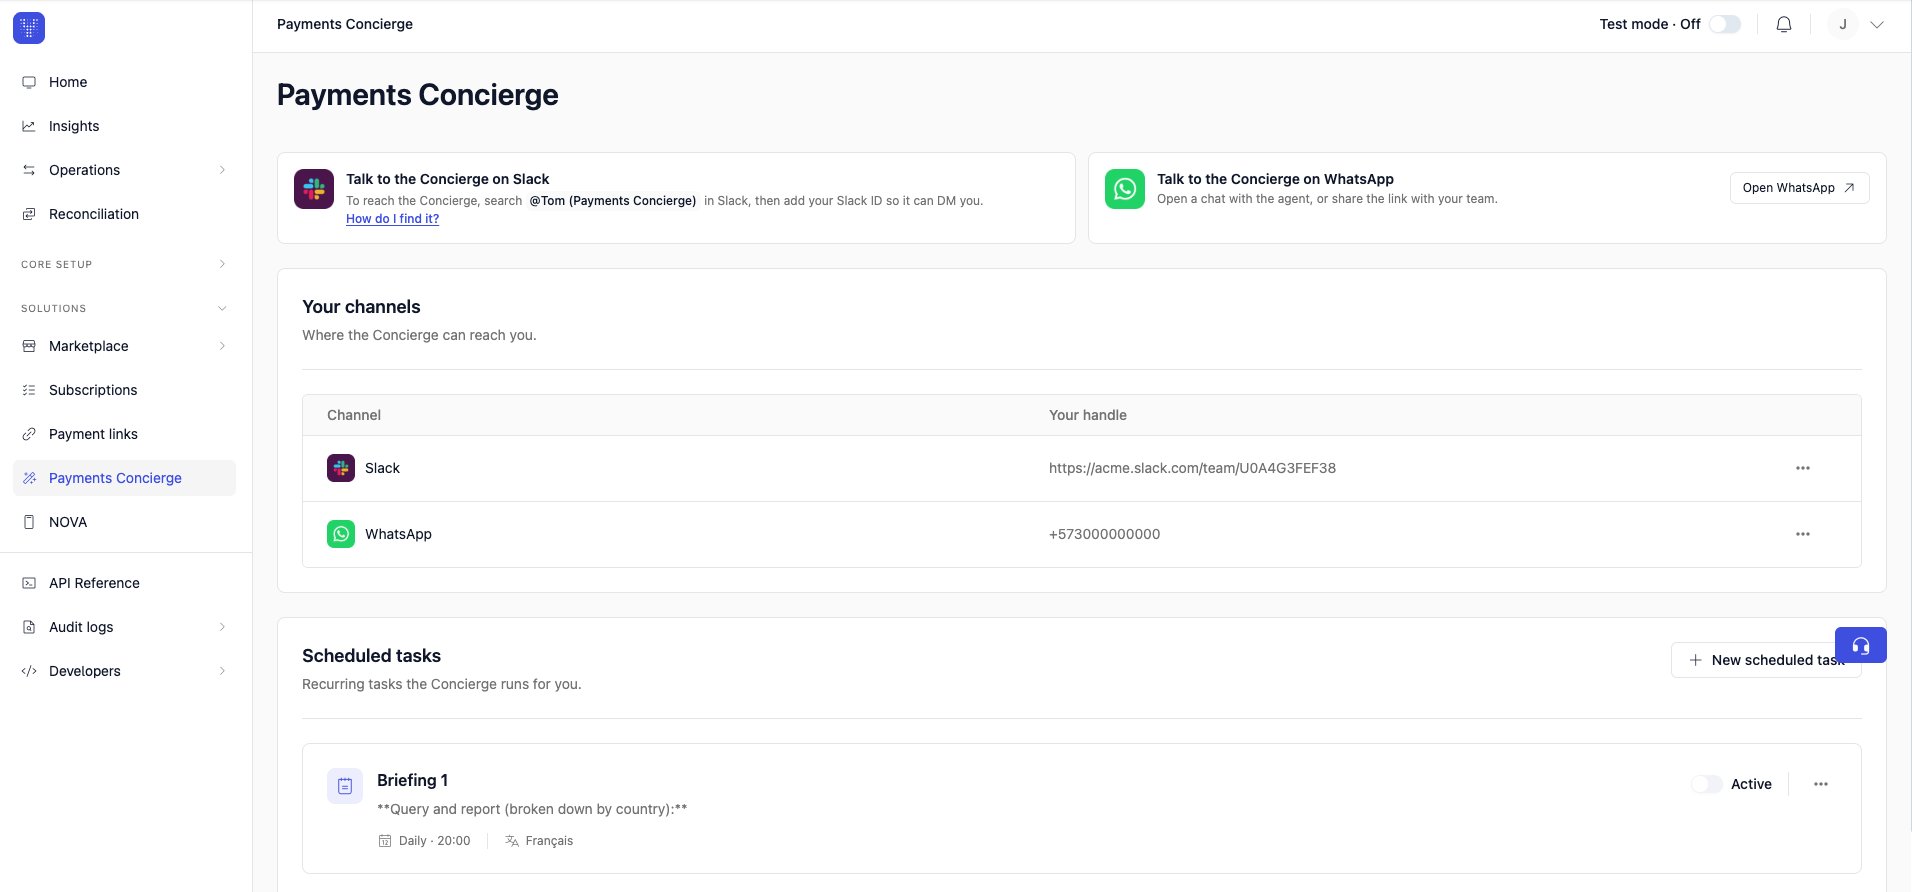The image size is (1912, 892).
Task: Click the Daily · 20:00 schedule text
Action: [x=434, y=841]
